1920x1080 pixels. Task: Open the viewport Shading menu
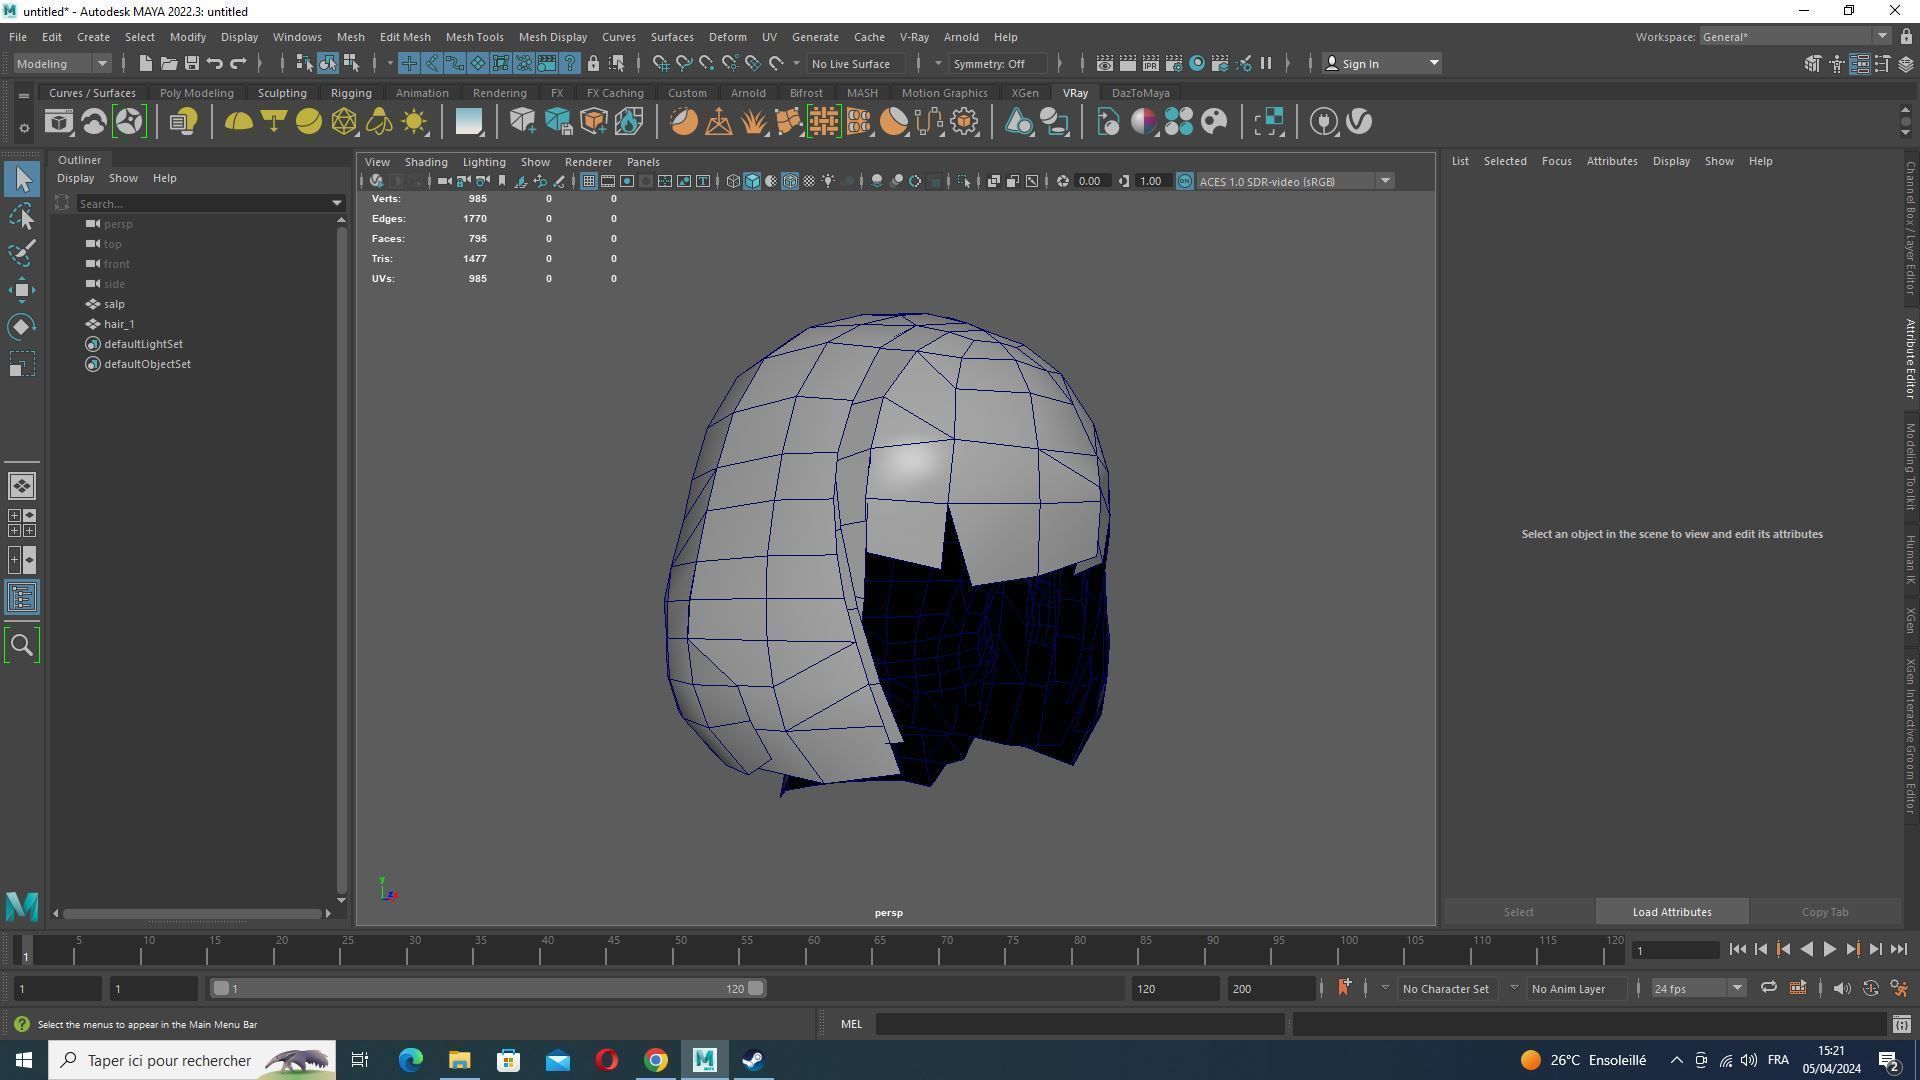425,162
